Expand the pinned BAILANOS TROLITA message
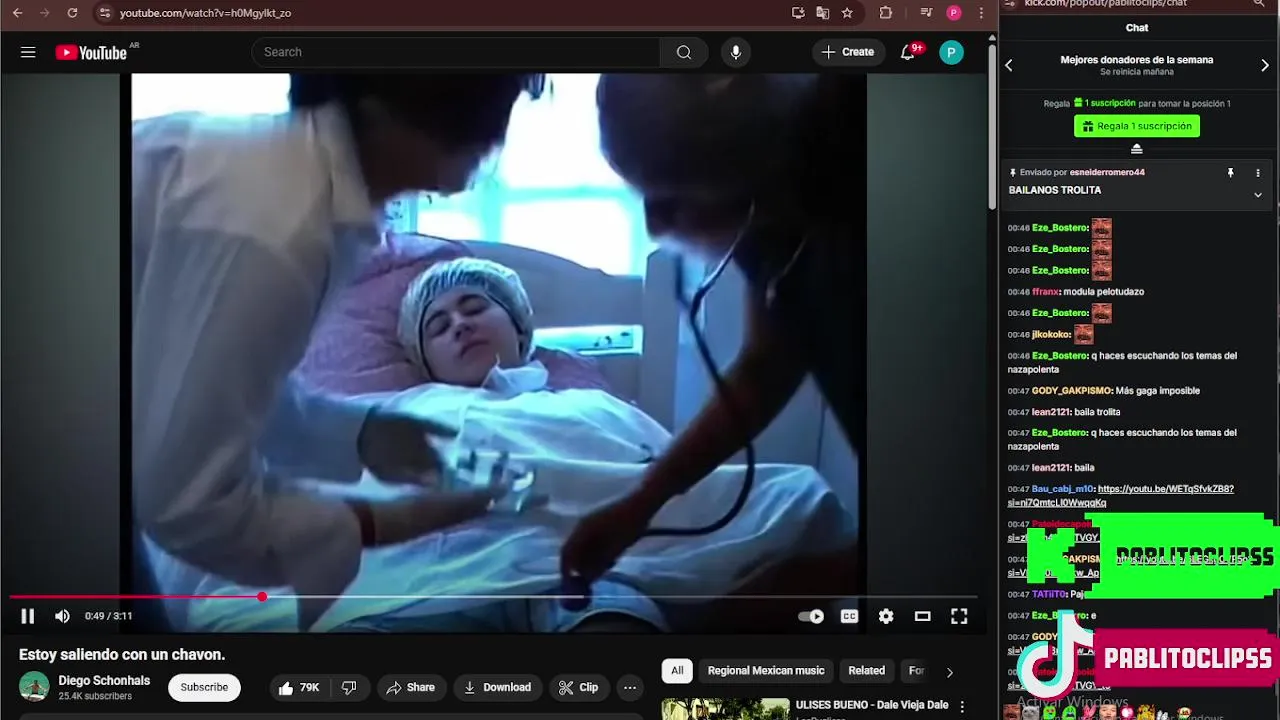This screenshot has height=720, width=1280. click(1258, 195)
